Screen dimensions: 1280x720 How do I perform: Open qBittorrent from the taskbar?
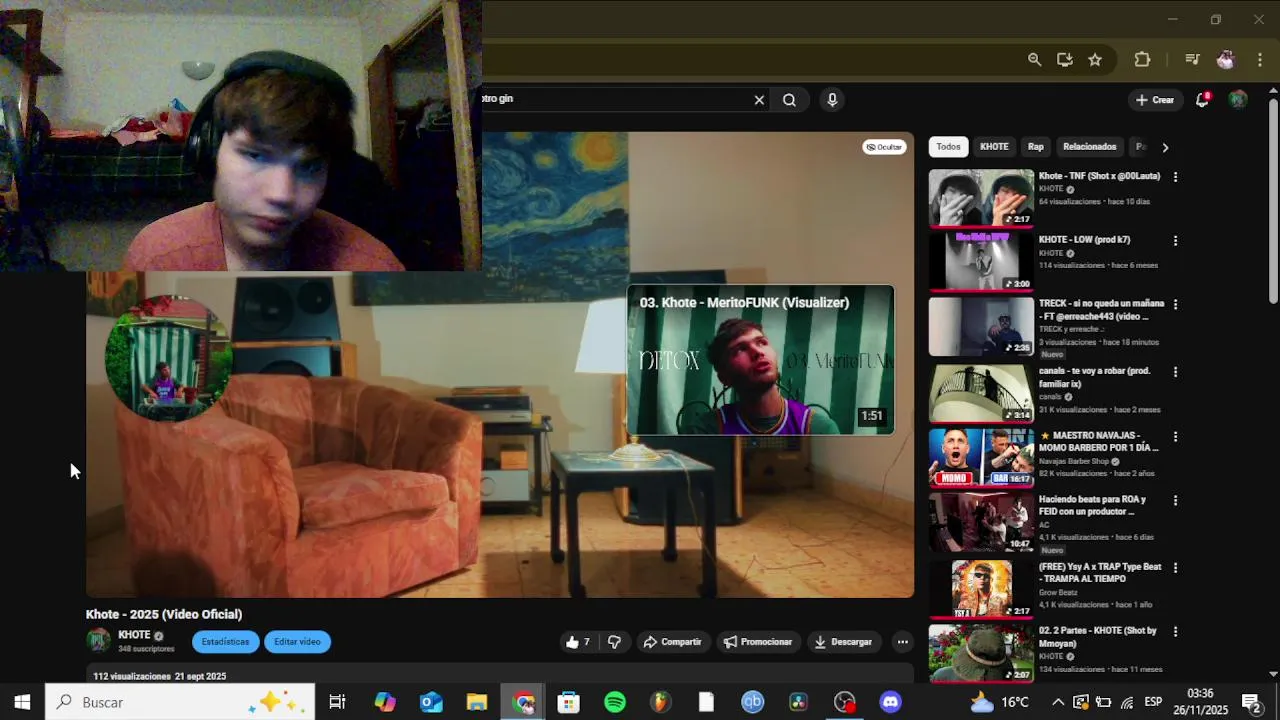[752, 702]
